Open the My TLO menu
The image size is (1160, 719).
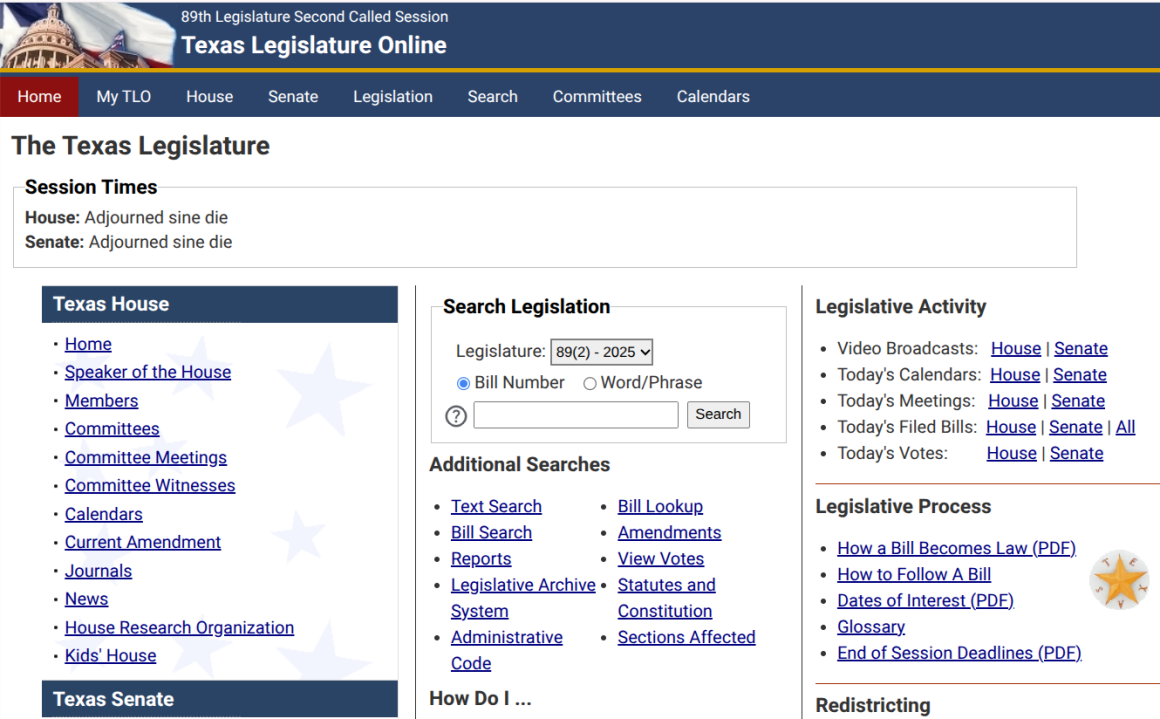pos(124,97)
